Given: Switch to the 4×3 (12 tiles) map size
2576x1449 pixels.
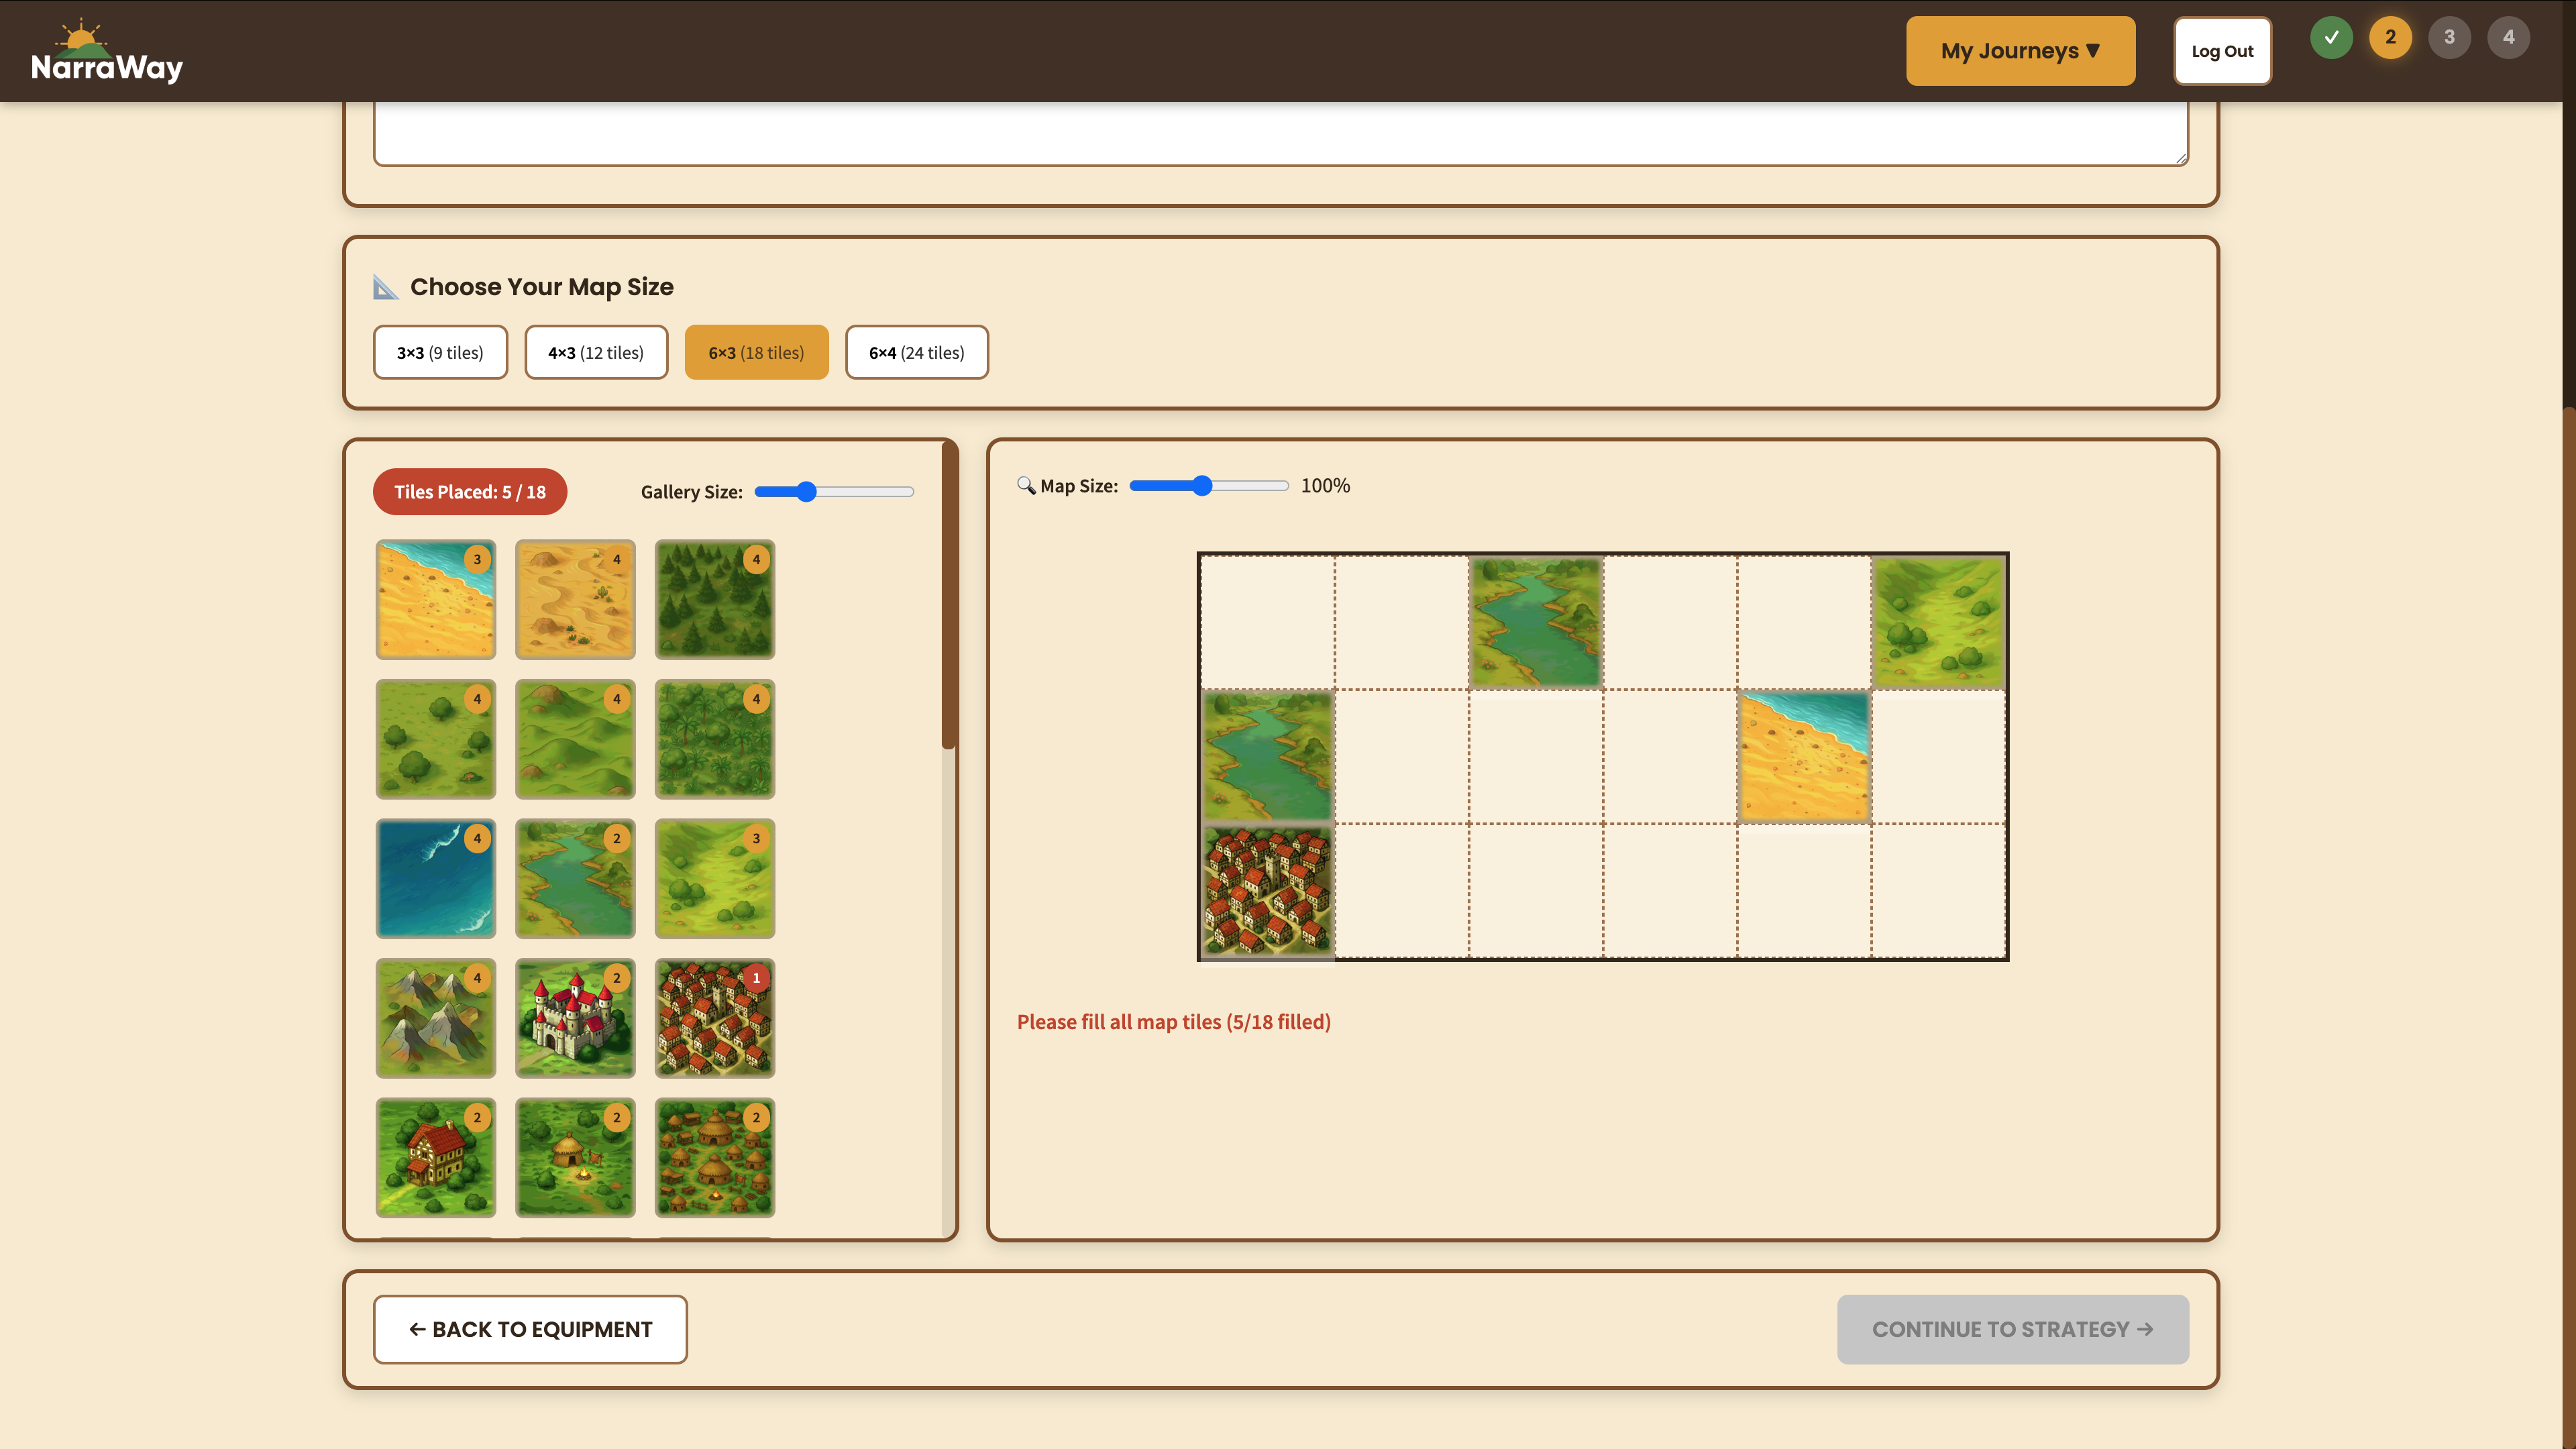Looking at the screenshot, I should pyautogui.click(x=596, y=352).
